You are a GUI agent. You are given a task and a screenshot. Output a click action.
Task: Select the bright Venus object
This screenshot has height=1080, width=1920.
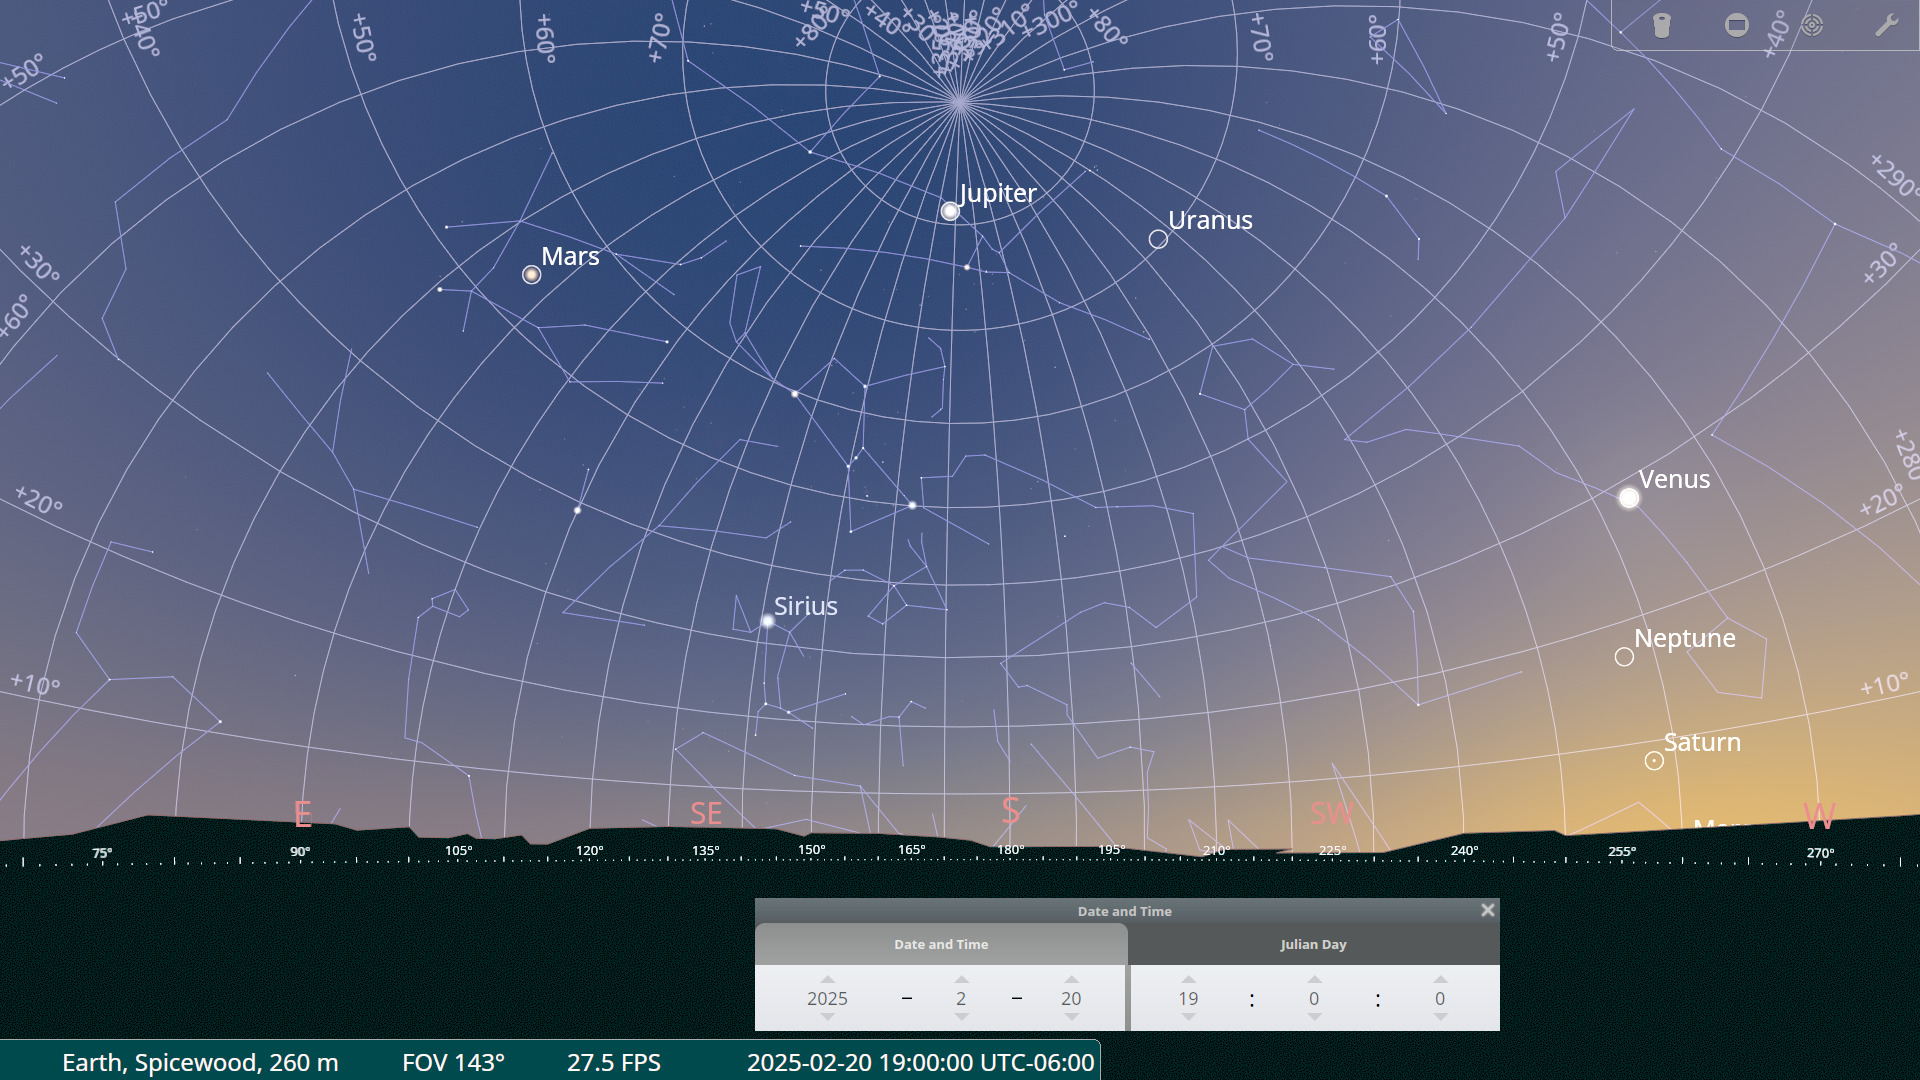click(x=1629, y=498)
